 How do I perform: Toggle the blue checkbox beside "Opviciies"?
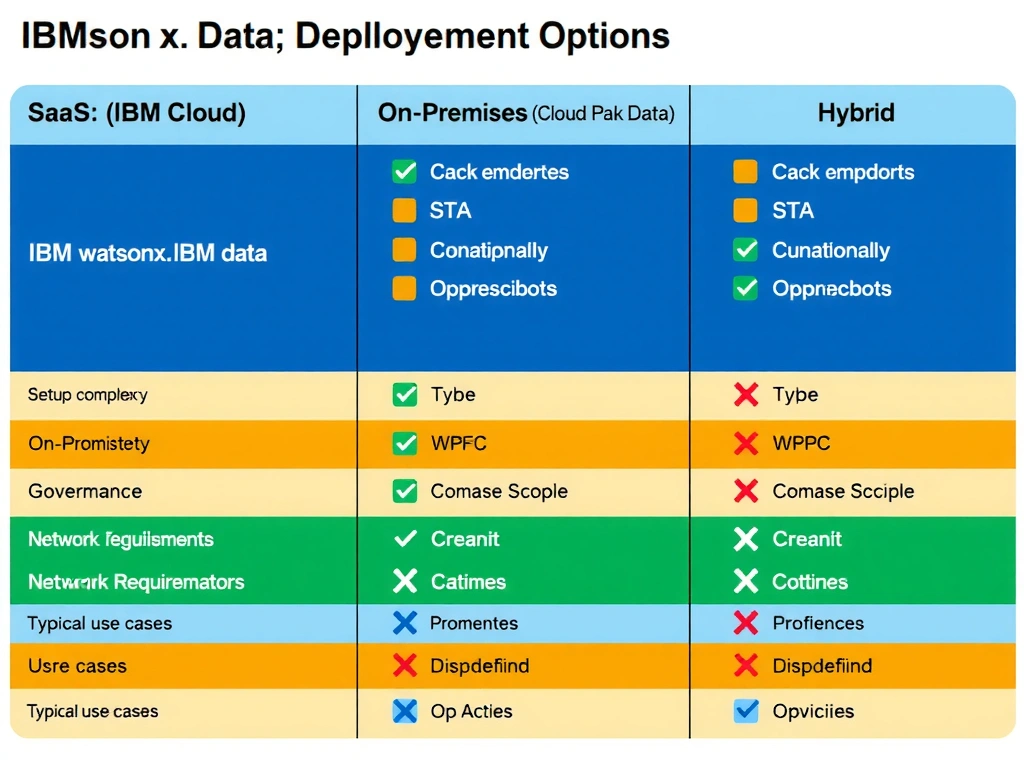(746, 711)
